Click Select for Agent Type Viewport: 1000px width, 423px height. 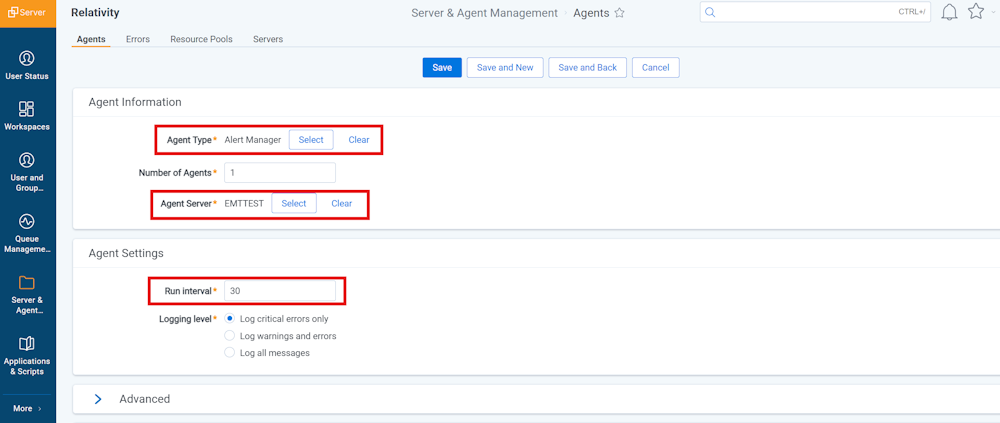pyautogui.click(x=311, y=140)
